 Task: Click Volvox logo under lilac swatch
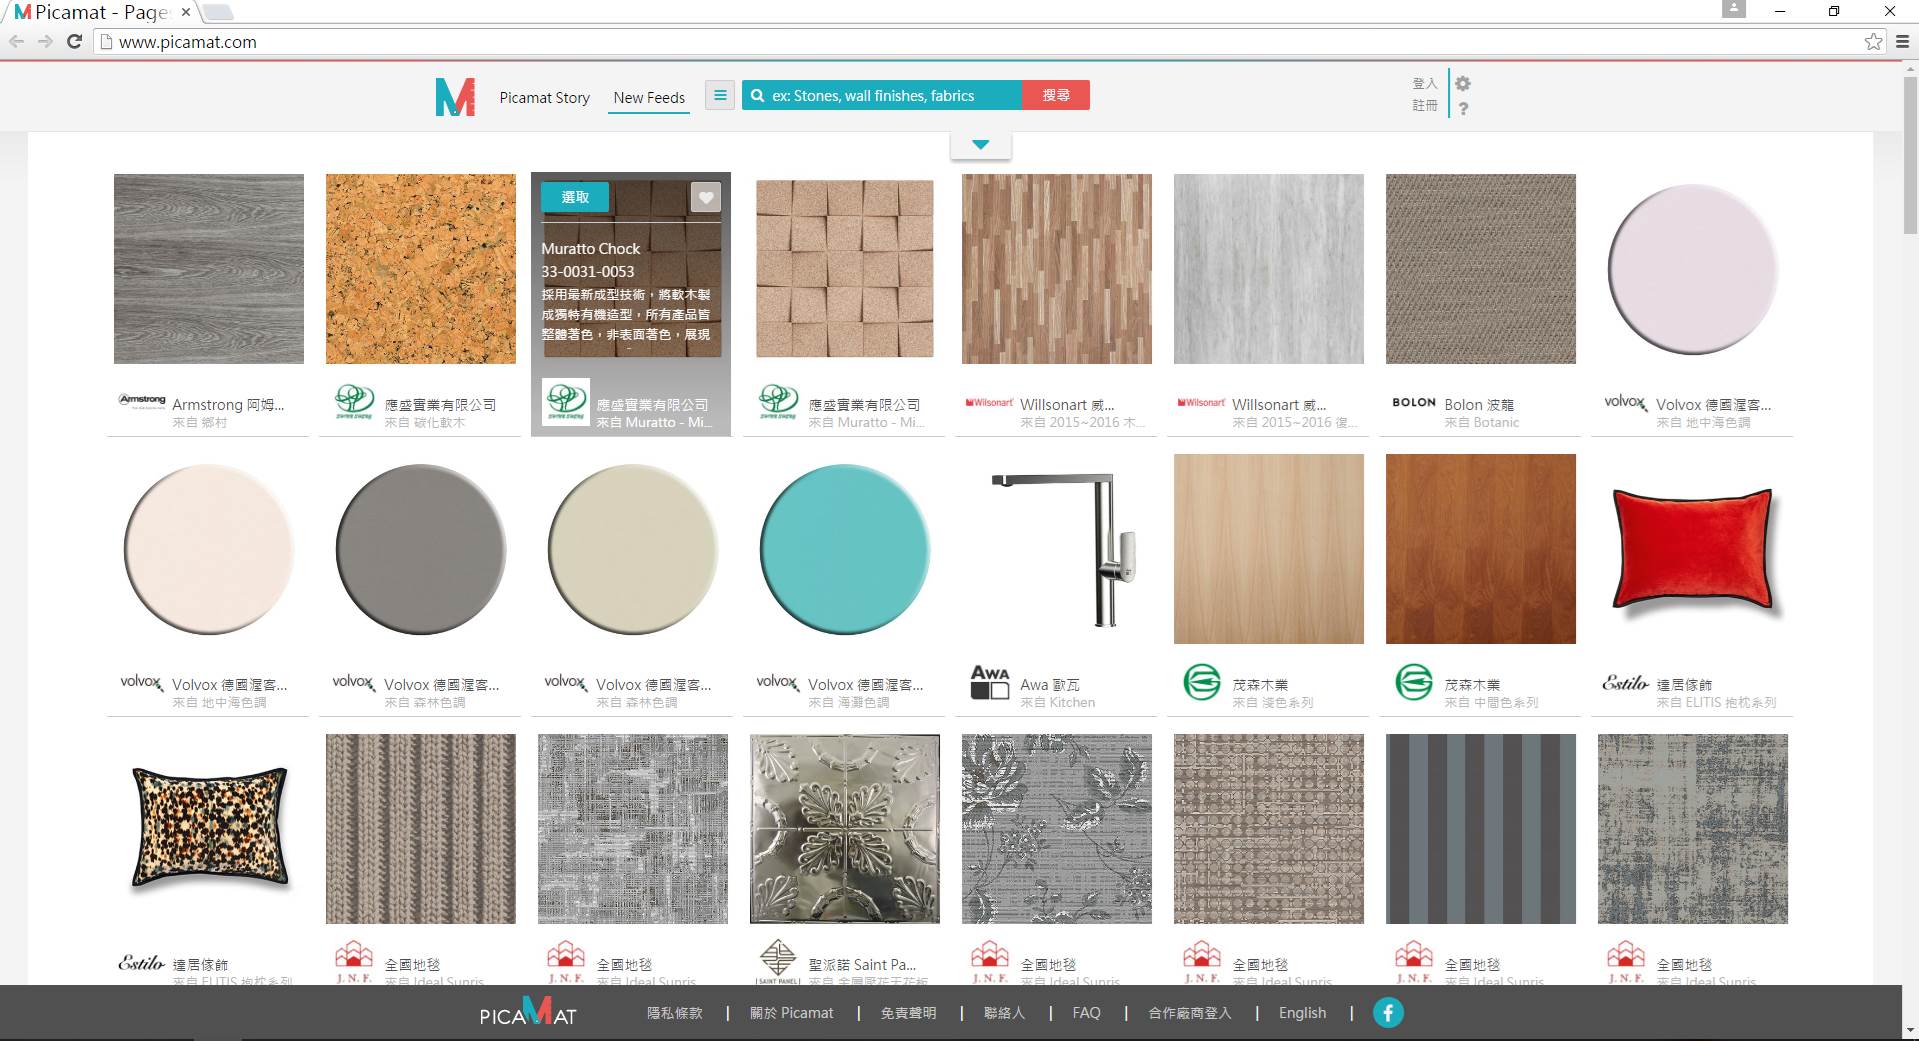[x=1626, y=402]
